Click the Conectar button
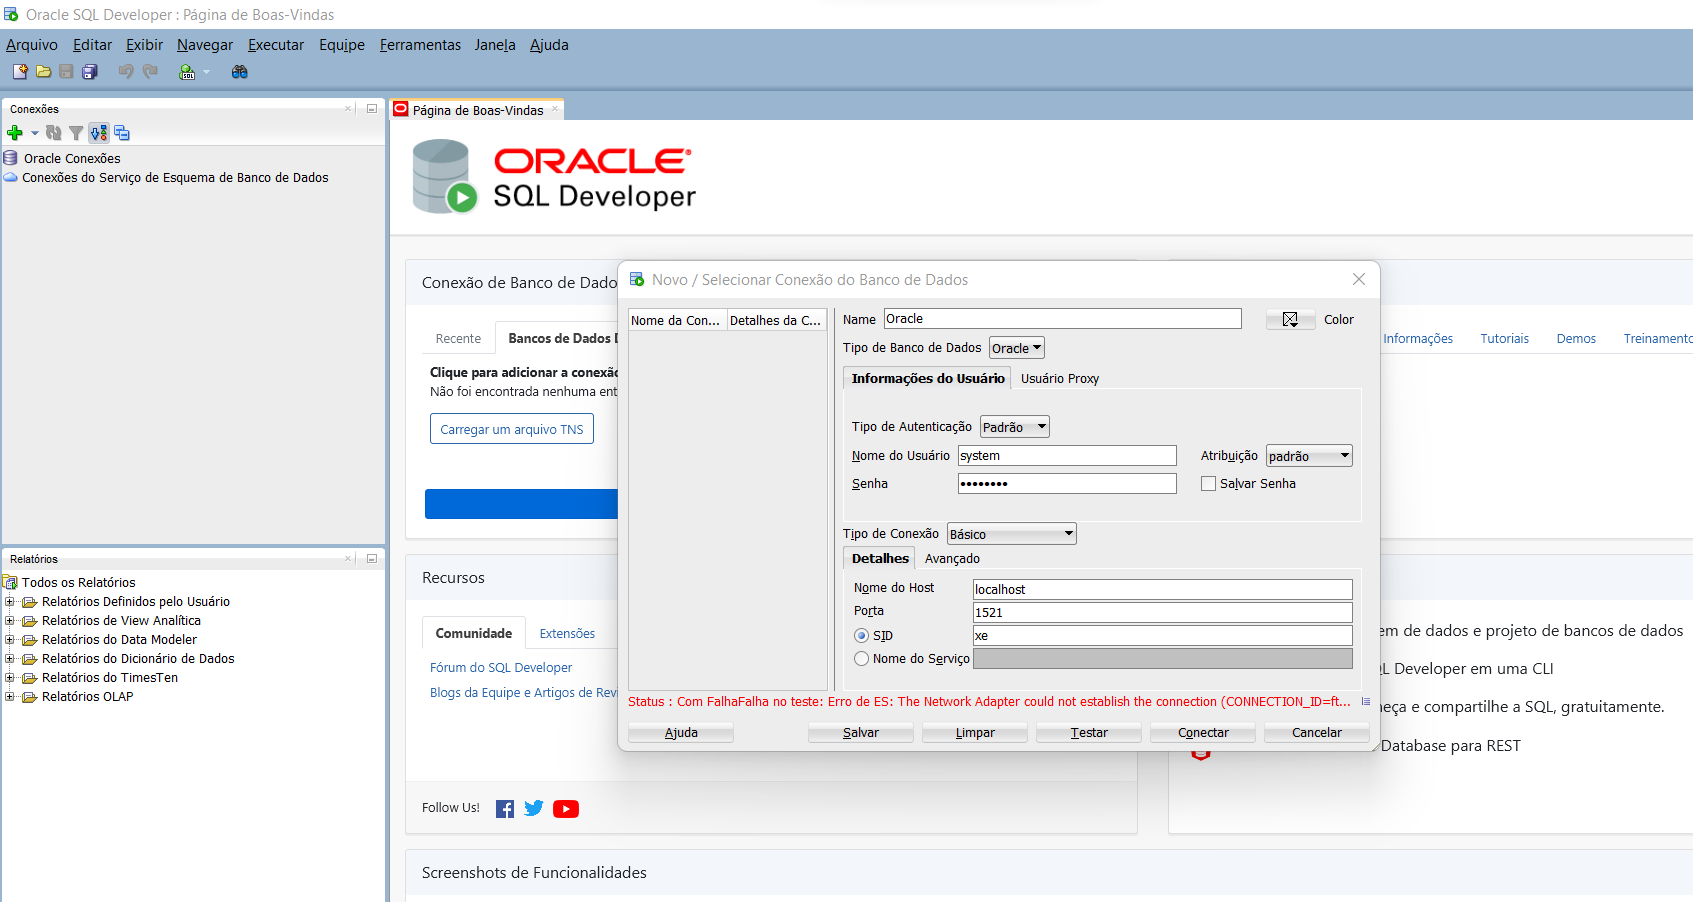This screenshot has height=902, width=1693. [1203, 733]
